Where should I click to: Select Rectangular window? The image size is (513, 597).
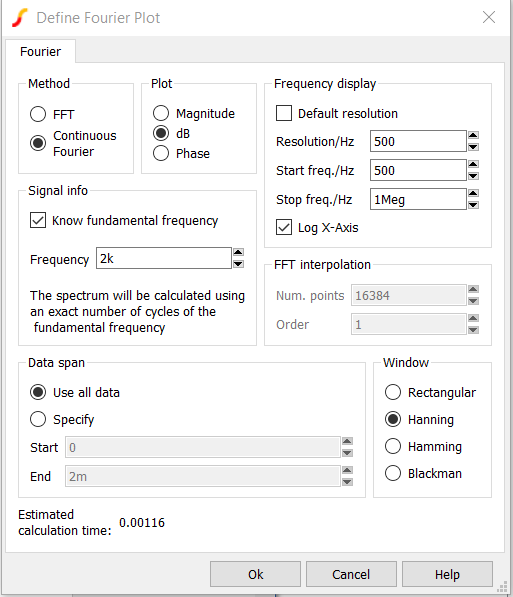coord(393,392)
